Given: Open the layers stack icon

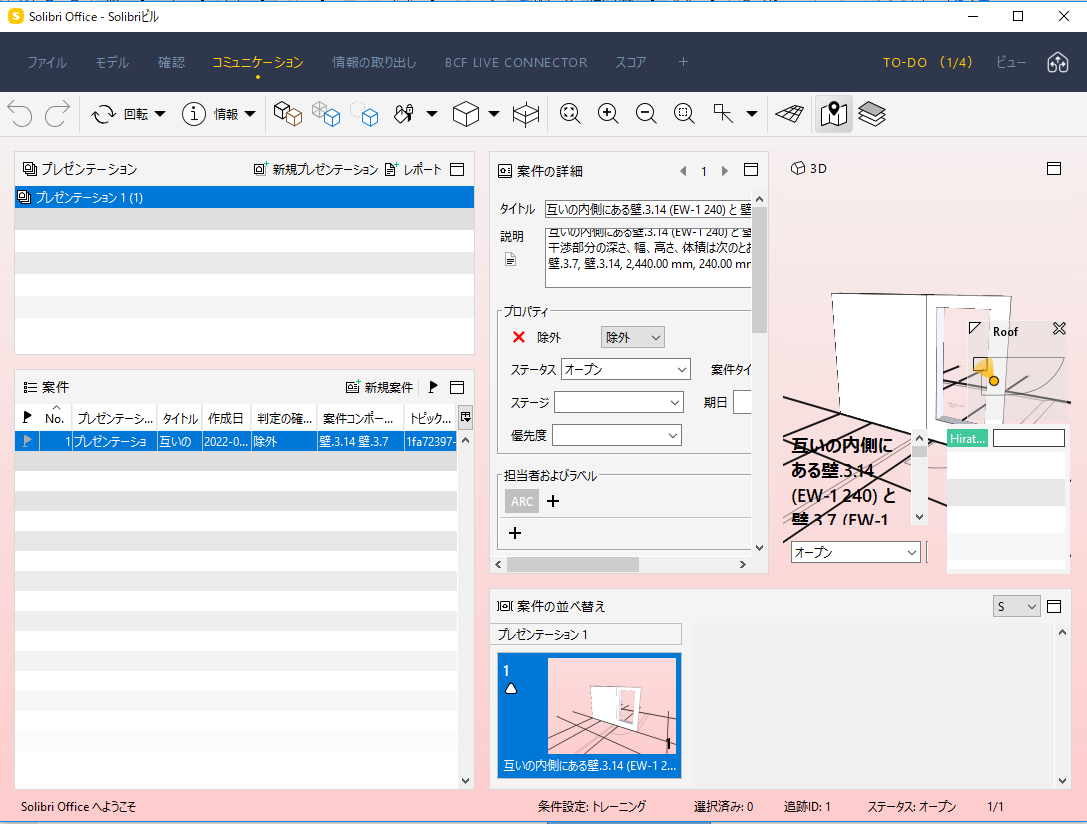Looking at the screenshot, I should coord(871,114).
